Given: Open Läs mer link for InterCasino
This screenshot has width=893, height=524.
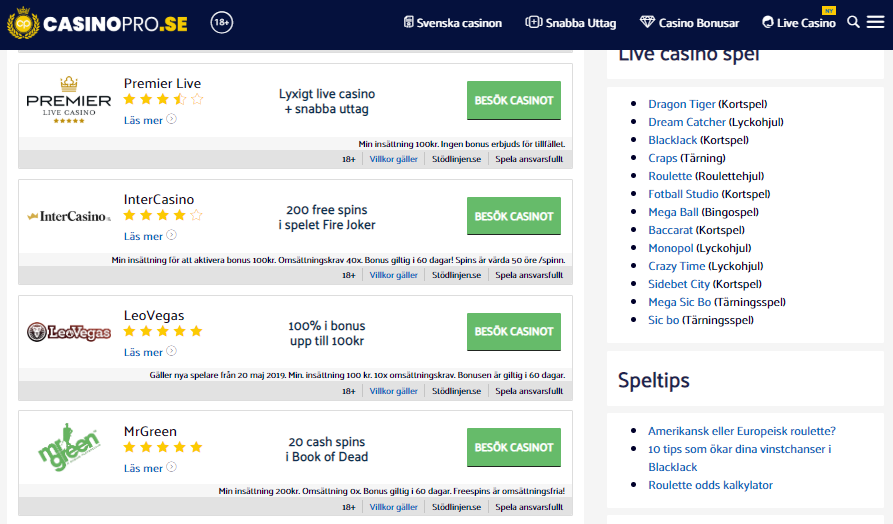Looking at the screenshot, I should [144, 236].
